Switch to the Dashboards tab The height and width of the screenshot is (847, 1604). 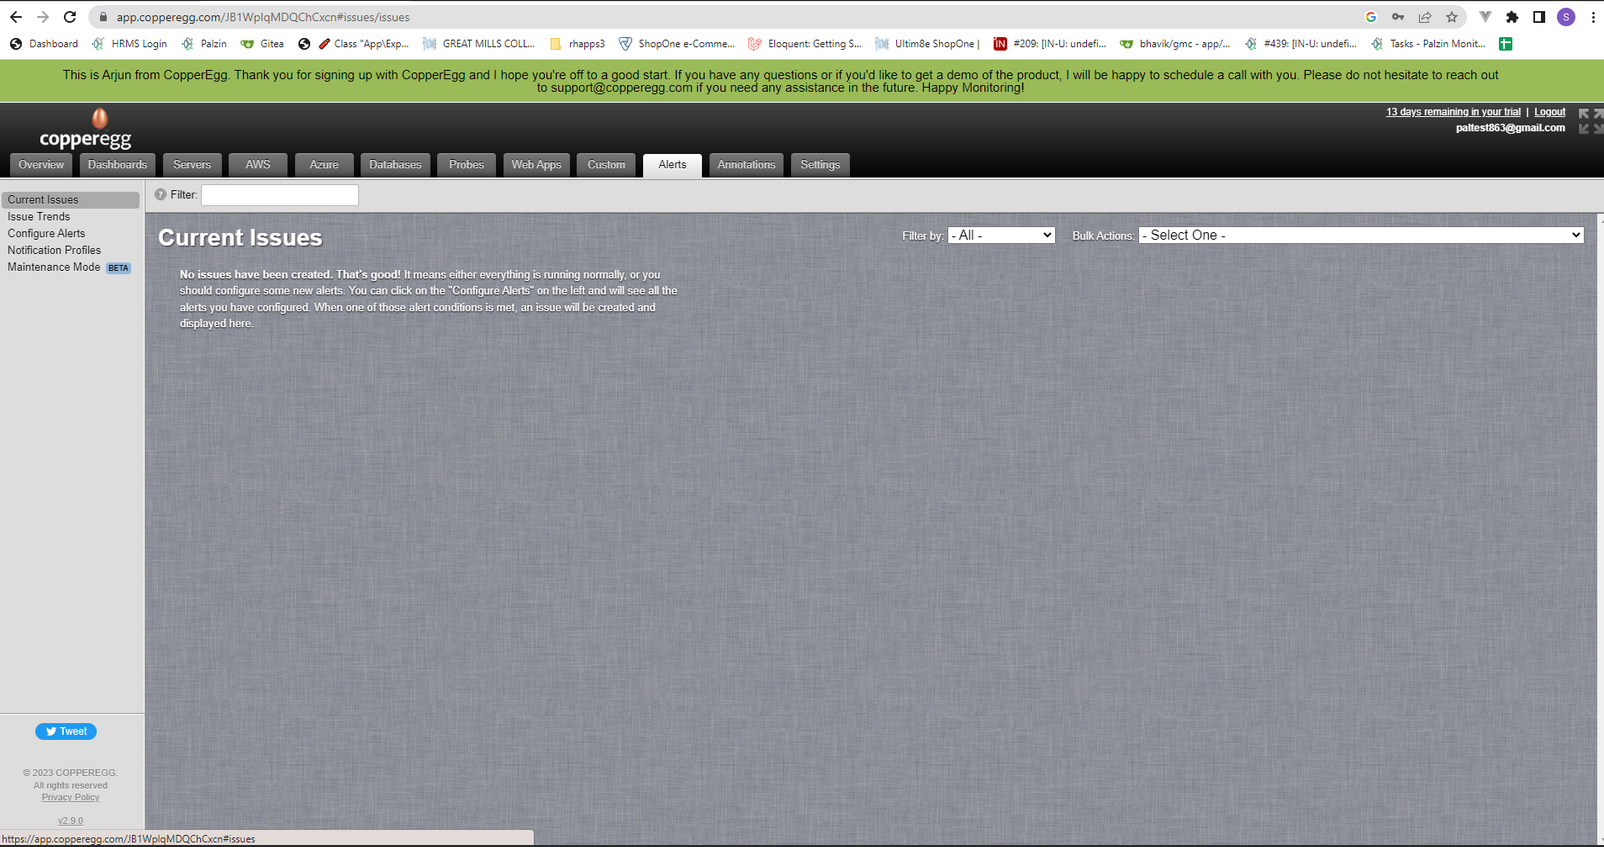pyautogui.click(x=117, y=165)
